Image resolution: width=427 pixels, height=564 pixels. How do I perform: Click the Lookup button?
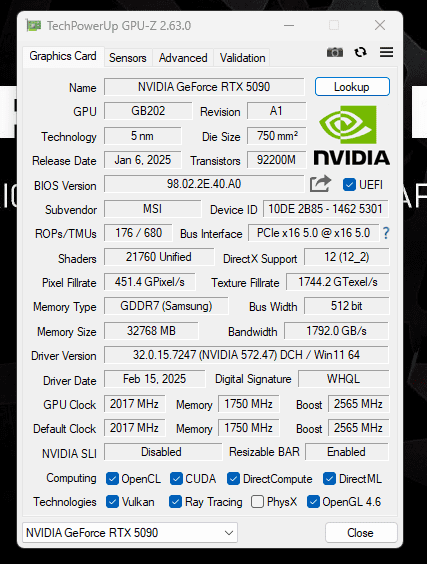click(x=352, y=87)
